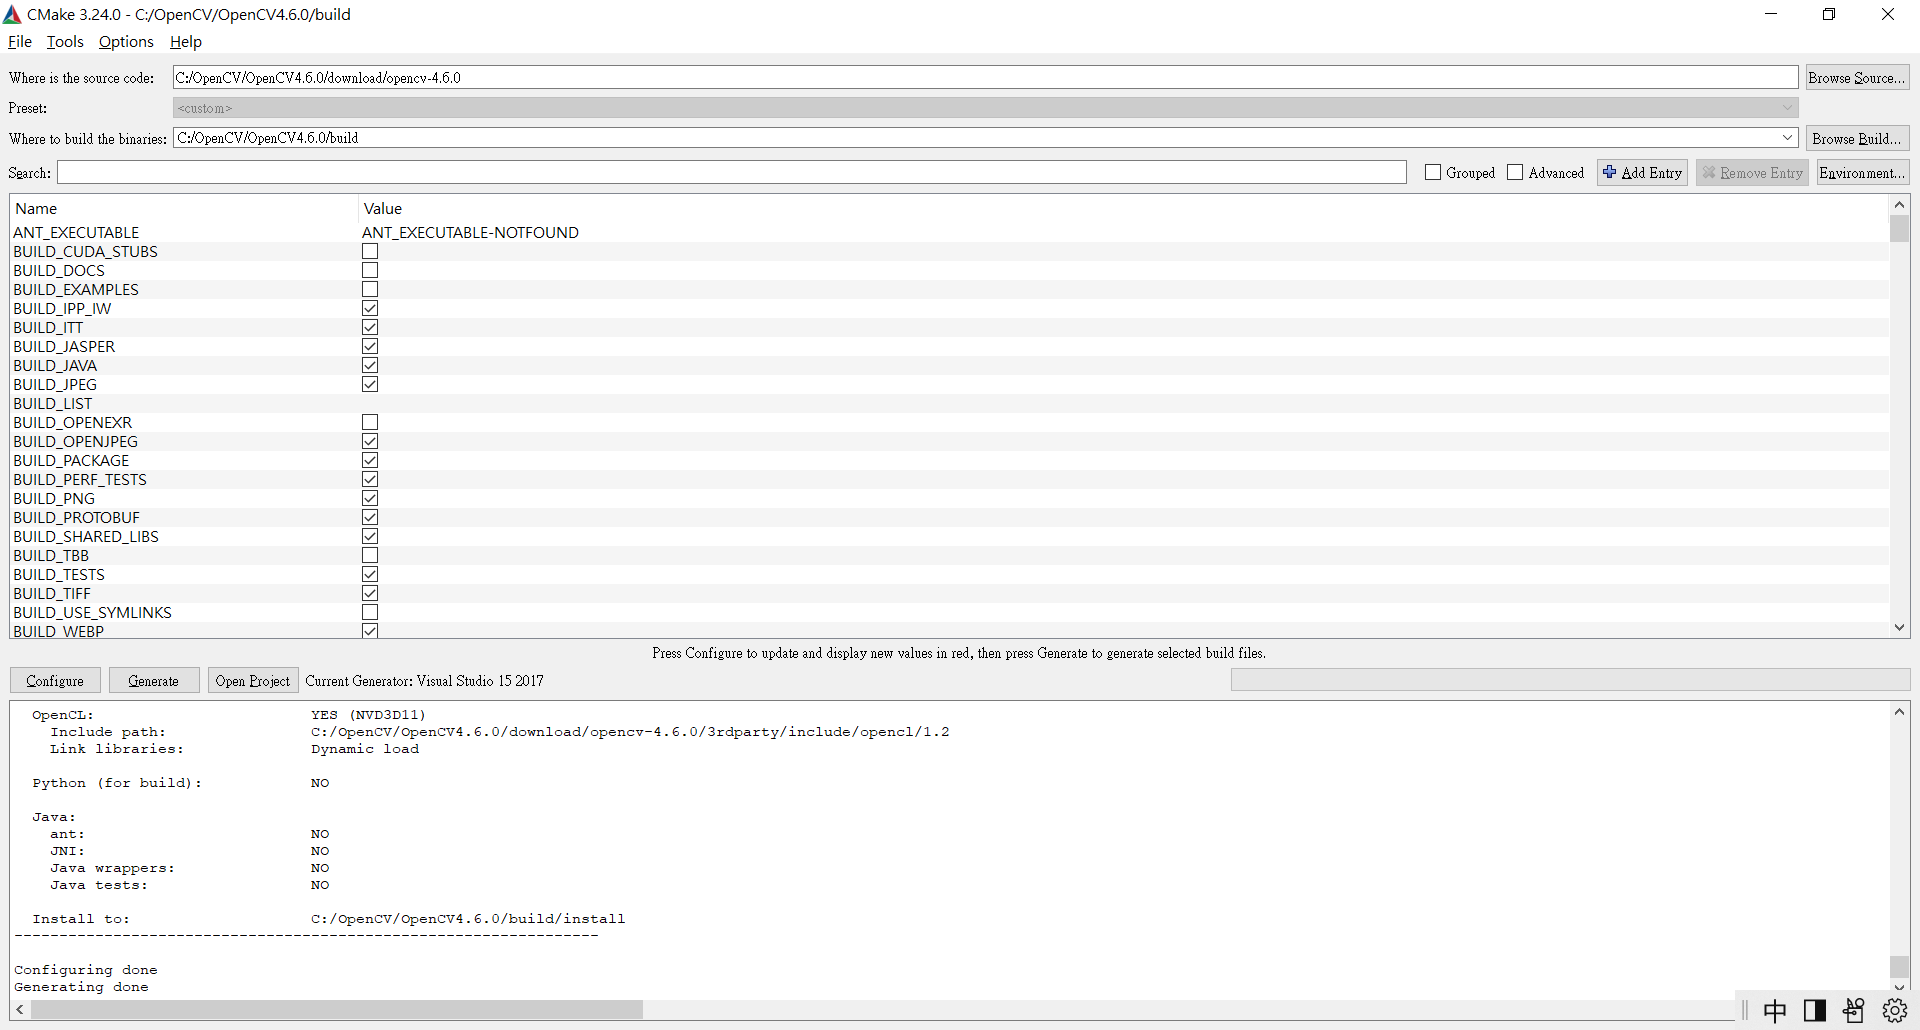
Task: Click cache list scroll-up arrow
Action: (1899, 205)
